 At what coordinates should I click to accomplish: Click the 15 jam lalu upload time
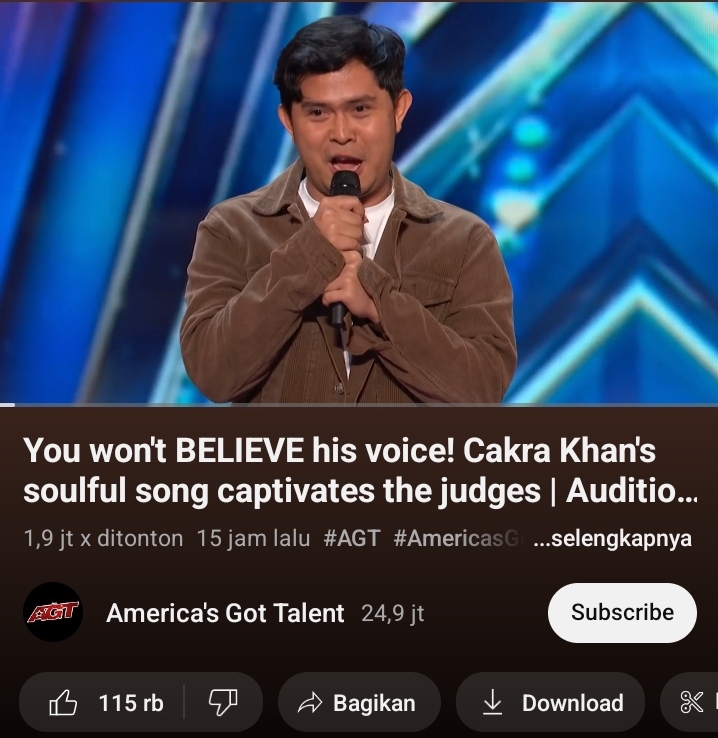tap(254, 538)
